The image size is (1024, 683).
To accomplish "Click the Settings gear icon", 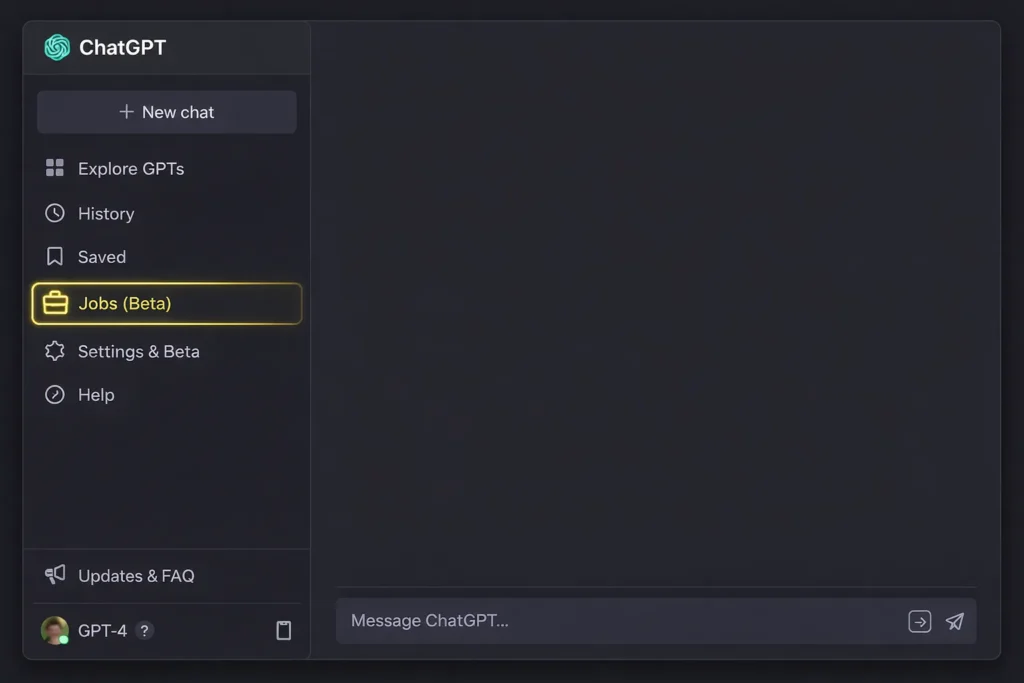I will [x=55, y=351].
